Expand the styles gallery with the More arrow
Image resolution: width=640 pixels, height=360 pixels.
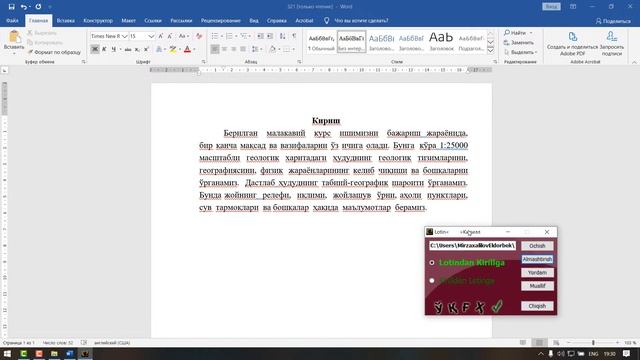point(491,50)
